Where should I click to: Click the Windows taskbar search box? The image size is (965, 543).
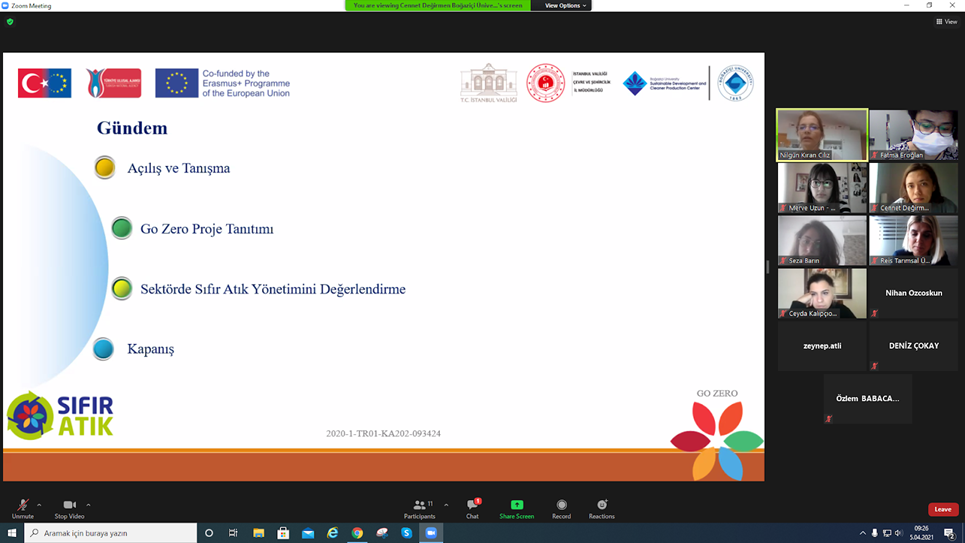tap(110, 533)
